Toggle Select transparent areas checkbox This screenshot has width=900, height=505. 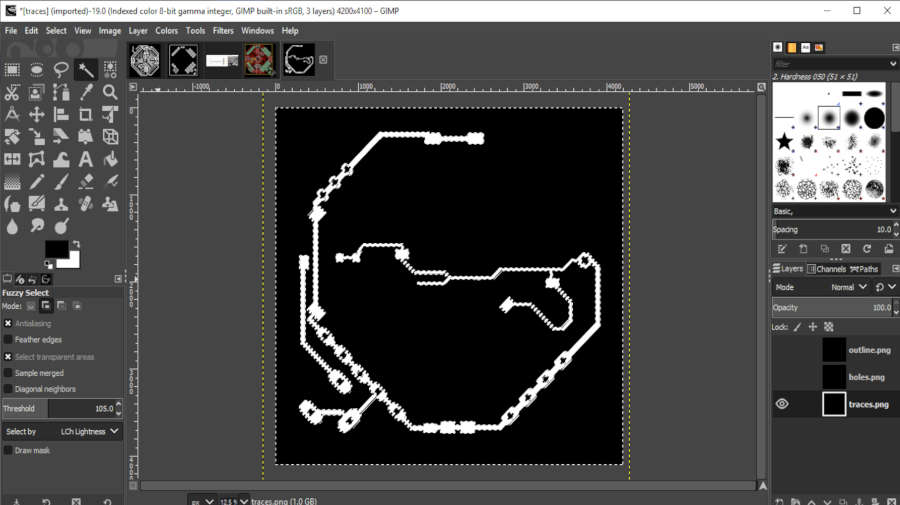(x=8, y=357)
